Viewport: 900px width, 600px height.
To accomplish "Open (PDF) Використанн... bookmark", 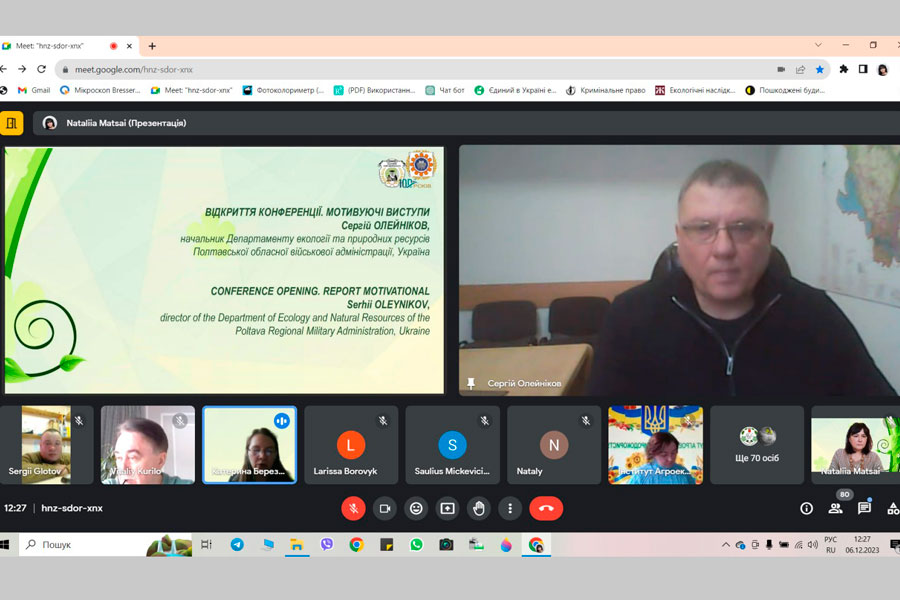I will pos(375,90).
